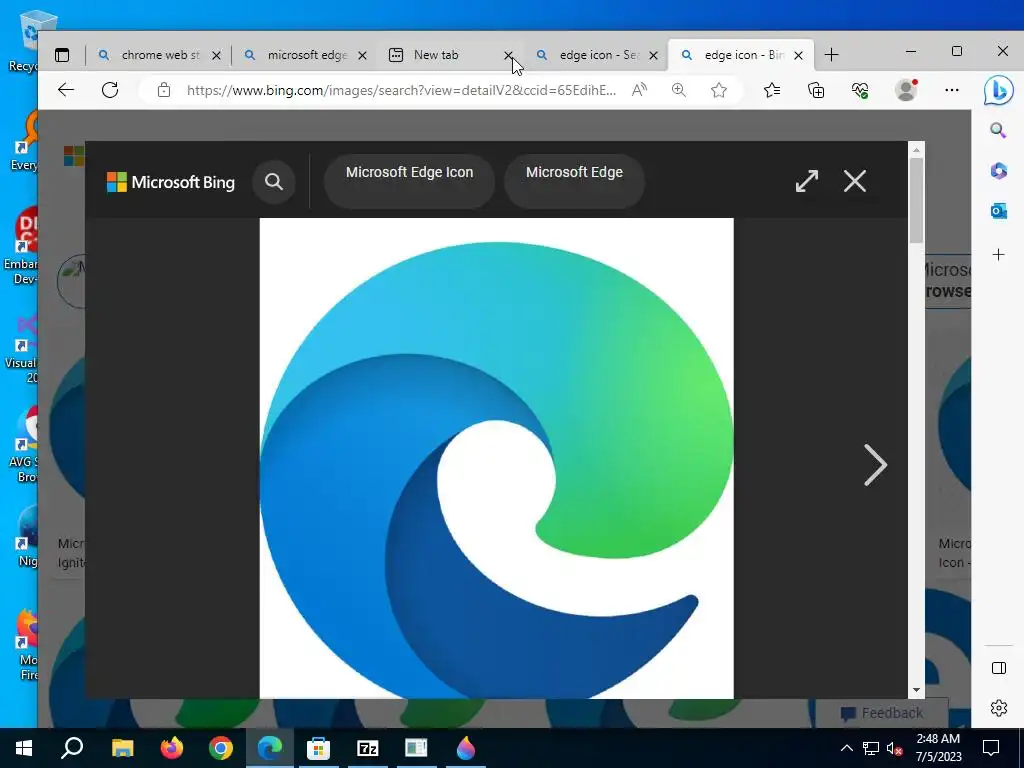Expand image viewer to full screen
This screenshot has height=768, width=1024.
click(x=807, y=182)
